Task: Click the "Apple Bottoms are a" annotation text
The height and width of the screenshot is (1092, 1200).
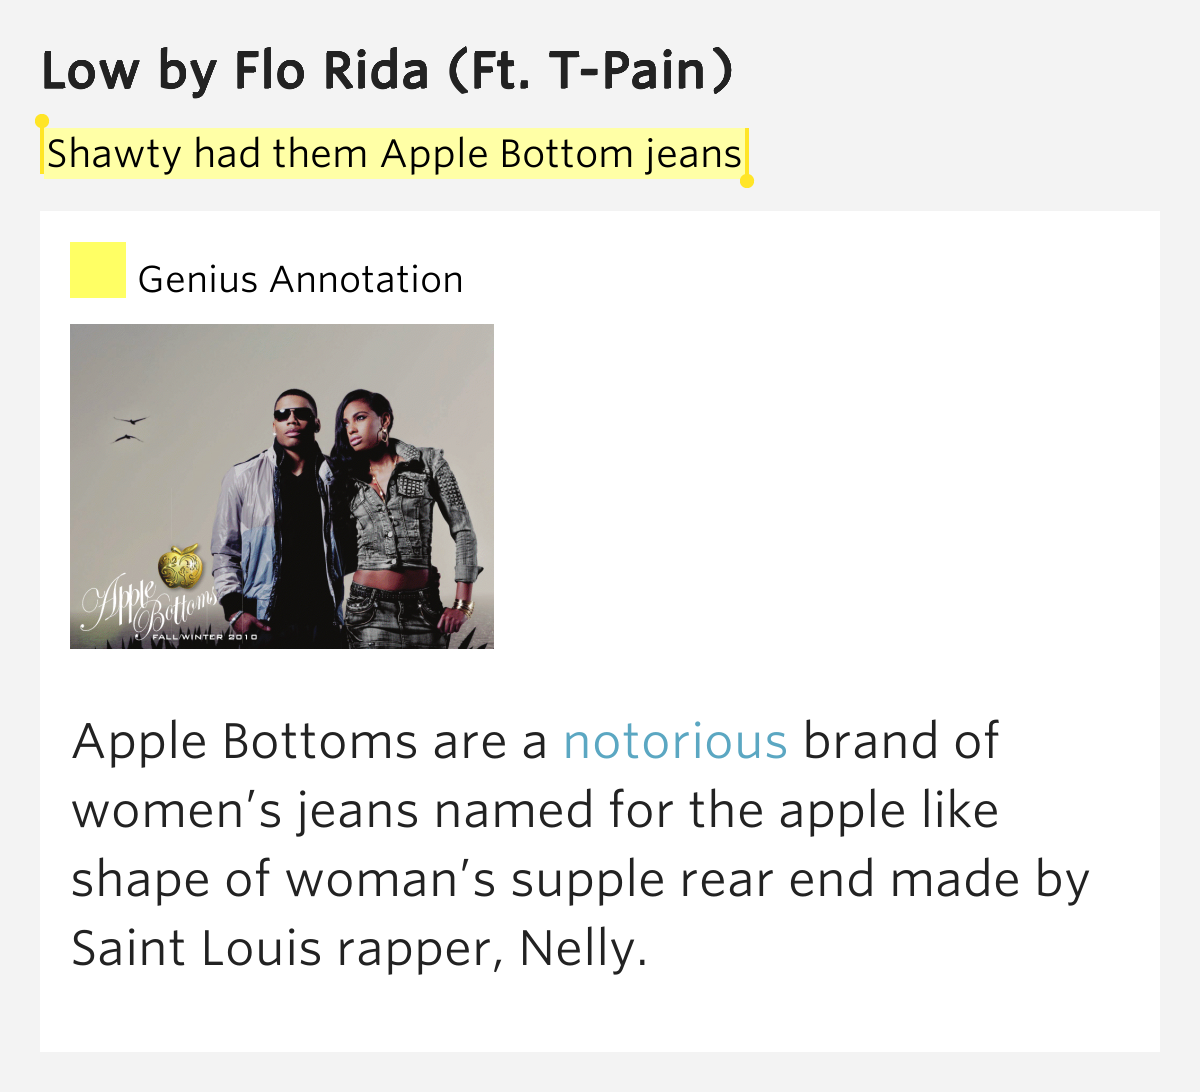Action: 309,742
